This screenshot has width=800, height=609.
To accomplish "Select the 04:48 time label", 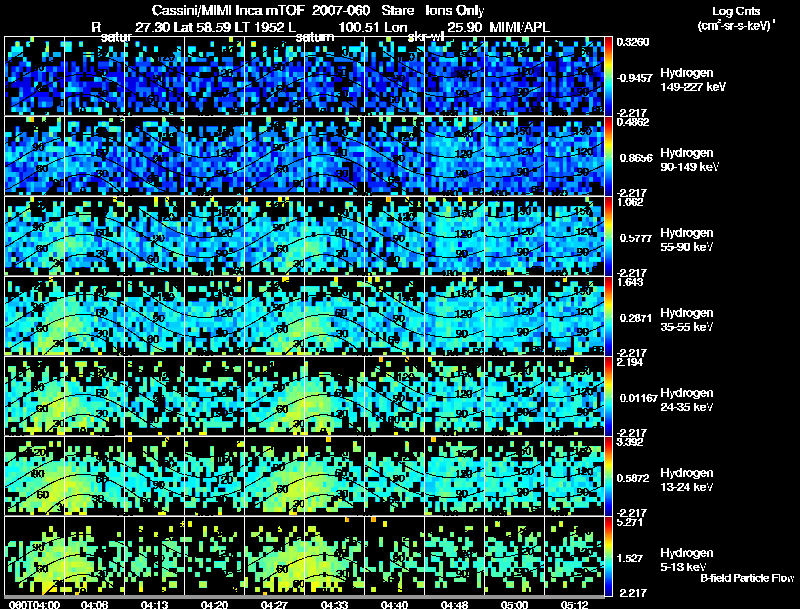I will (x=454, y=605).
